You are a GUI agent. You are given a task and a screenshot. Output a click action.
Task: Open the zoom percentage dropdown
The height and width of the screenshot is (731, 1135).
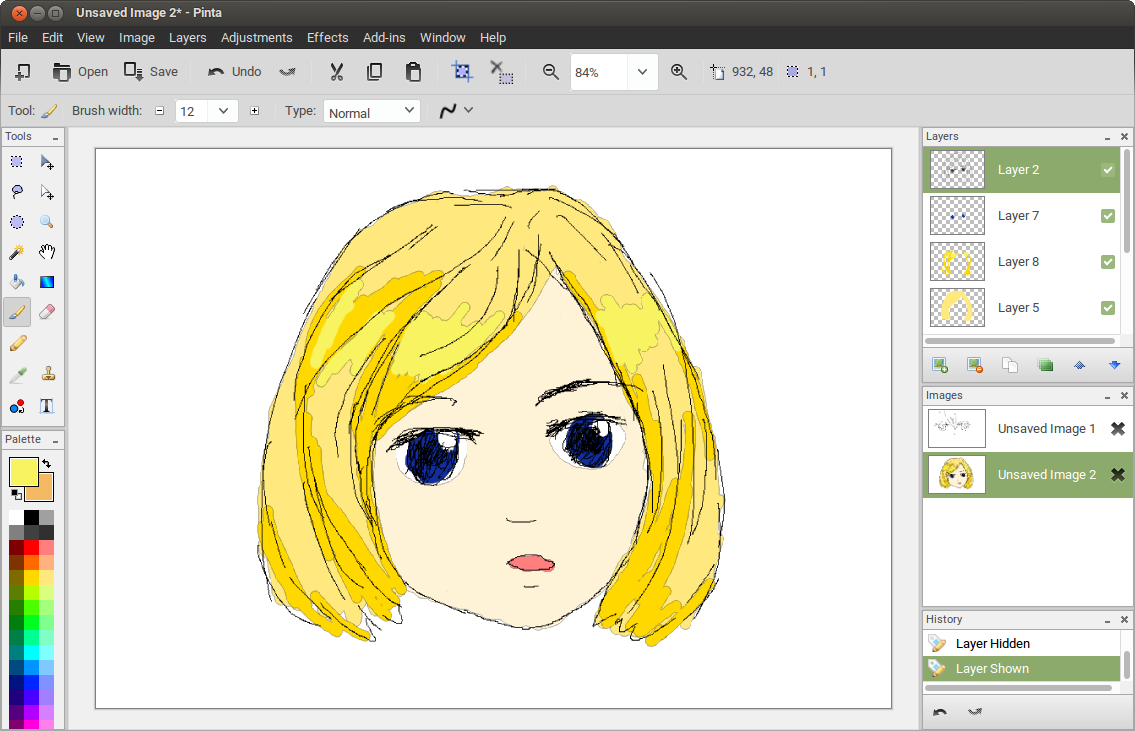tap(642, 72)
